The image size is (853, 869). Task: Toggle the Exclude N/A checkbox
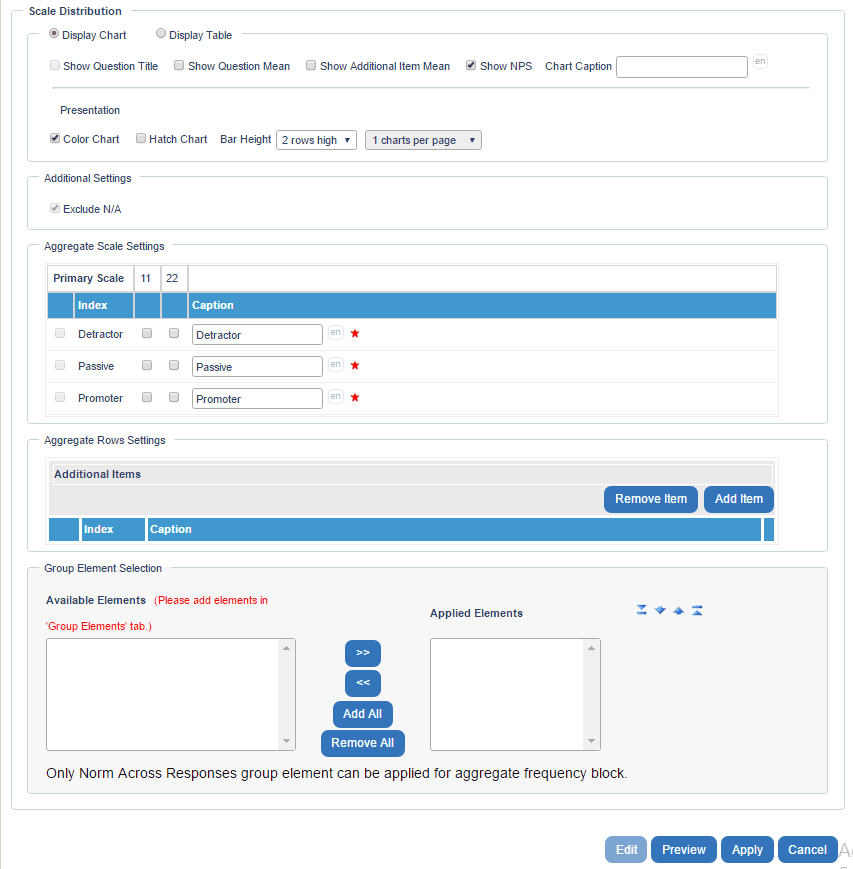(x=55, y=208)
